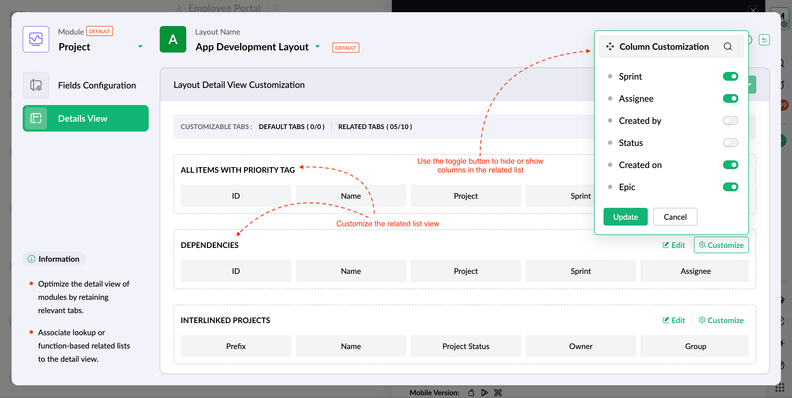Click the green back arrow icon top right

(x=764, y=40)
